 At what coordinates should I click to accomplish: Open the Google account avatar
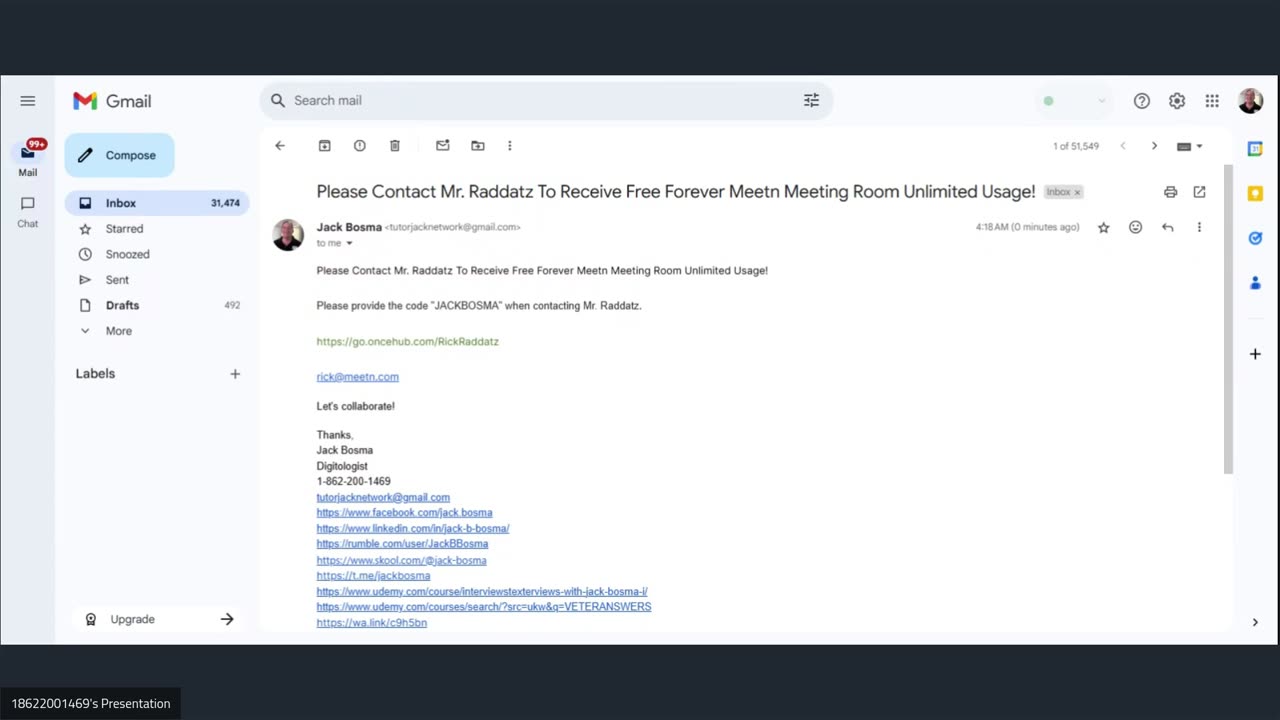(x=1250, y=101)
